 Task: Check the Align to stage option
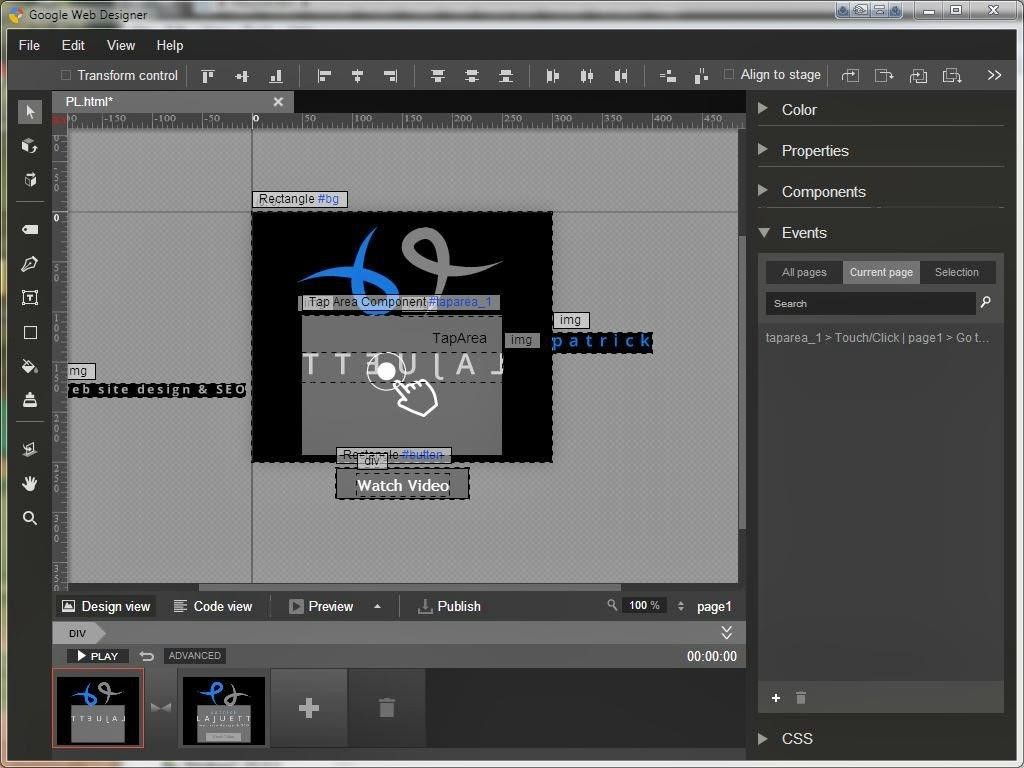coord(730,74)
